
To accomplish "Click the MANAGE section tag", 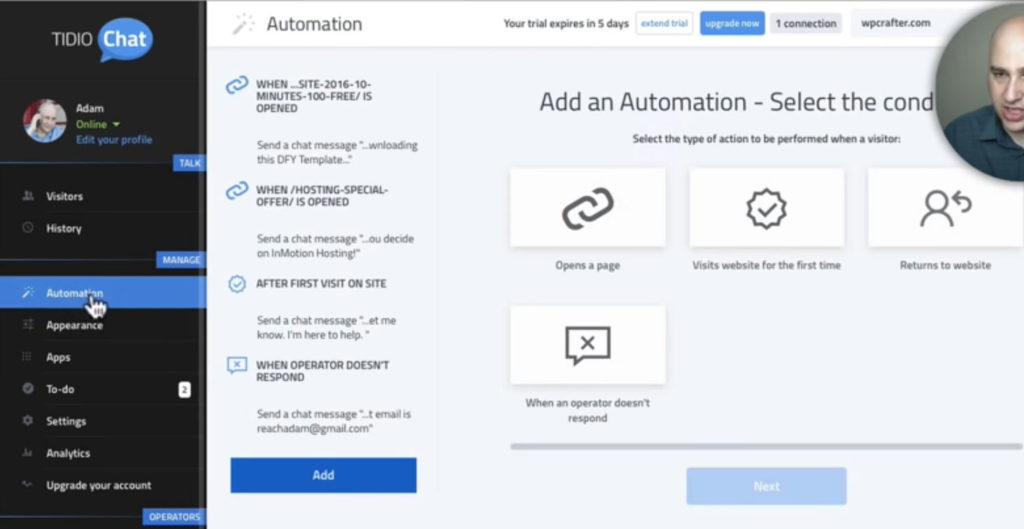I will 181,260.
